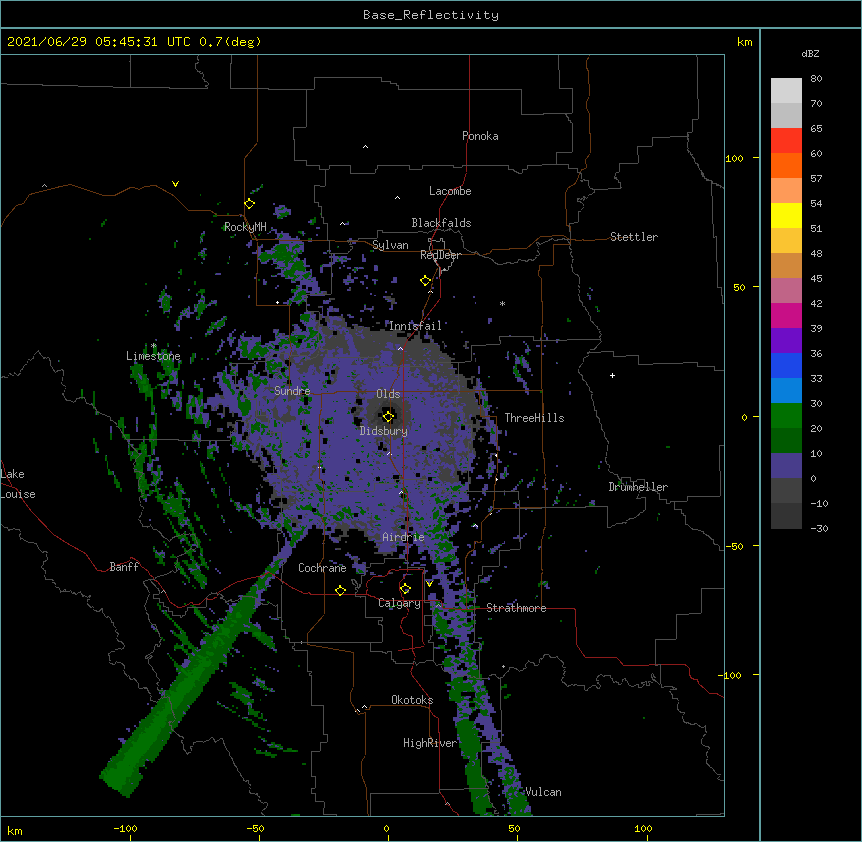
Task: Click the Olds town label
Action: click(x=388, y=394)
